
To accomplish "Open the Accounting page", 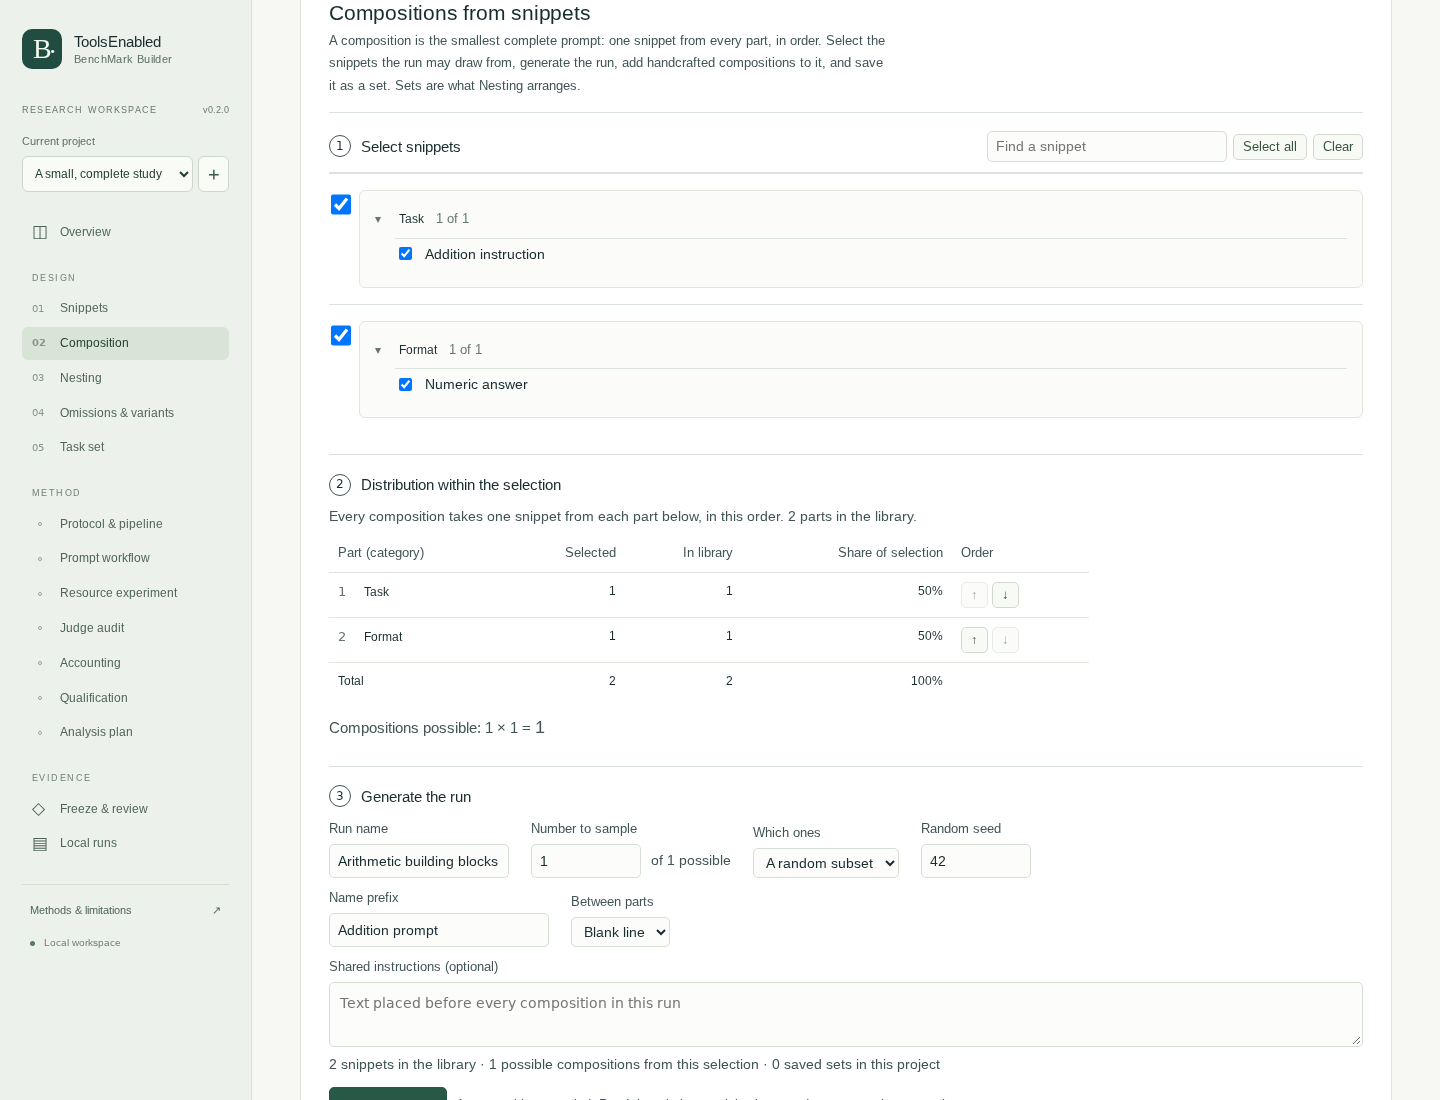I will pyautogui.click(x=125, y=663).
